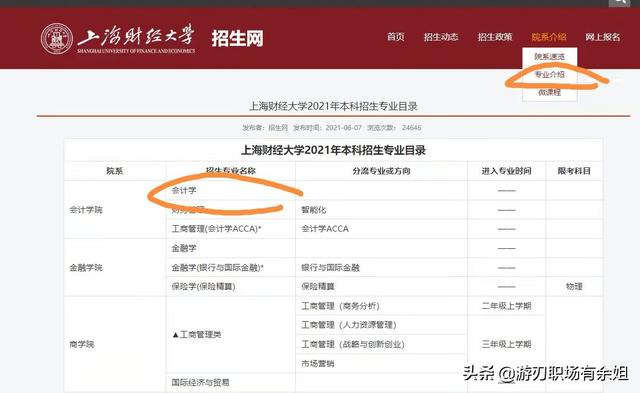Click the university seal logo
The image size is (640, 393).
tap(57, 39)
